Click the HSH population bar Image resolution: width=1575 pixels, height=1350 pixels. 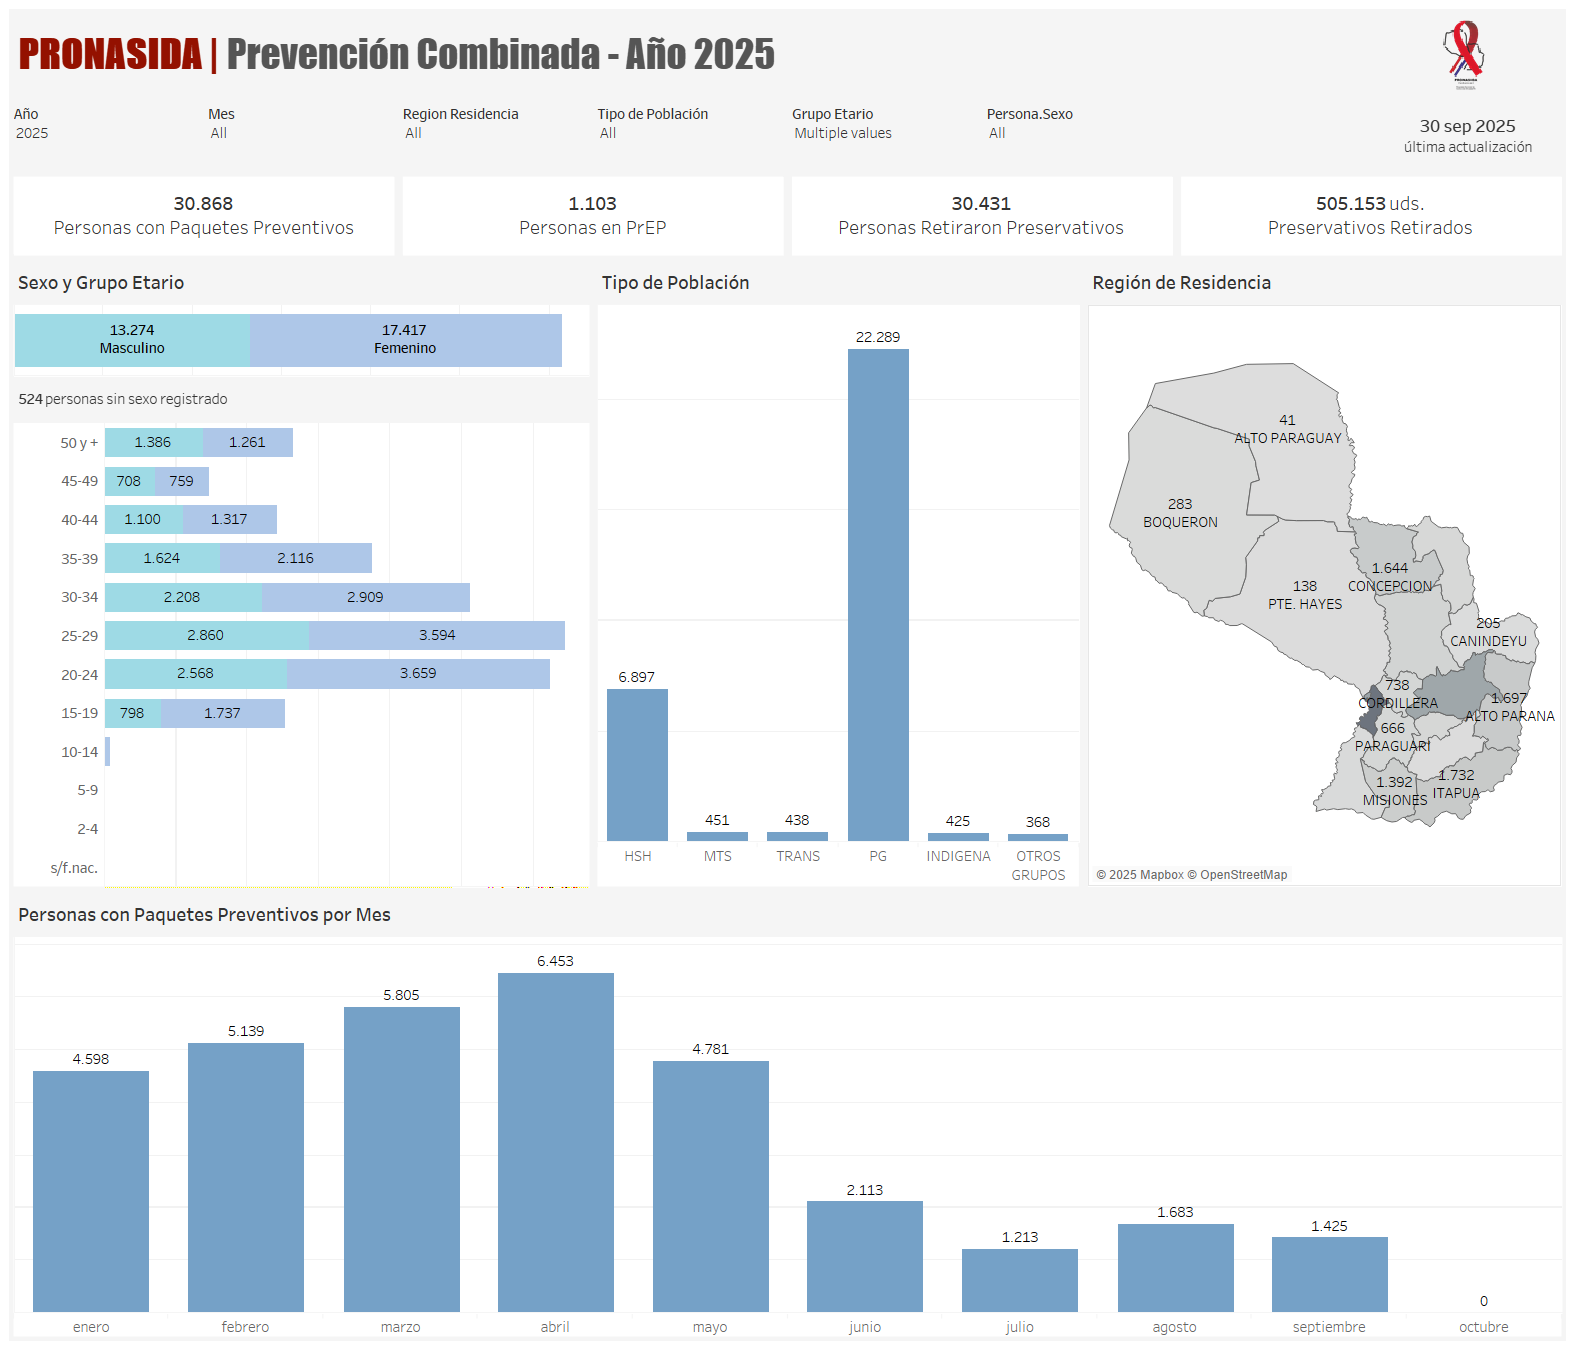637,764
